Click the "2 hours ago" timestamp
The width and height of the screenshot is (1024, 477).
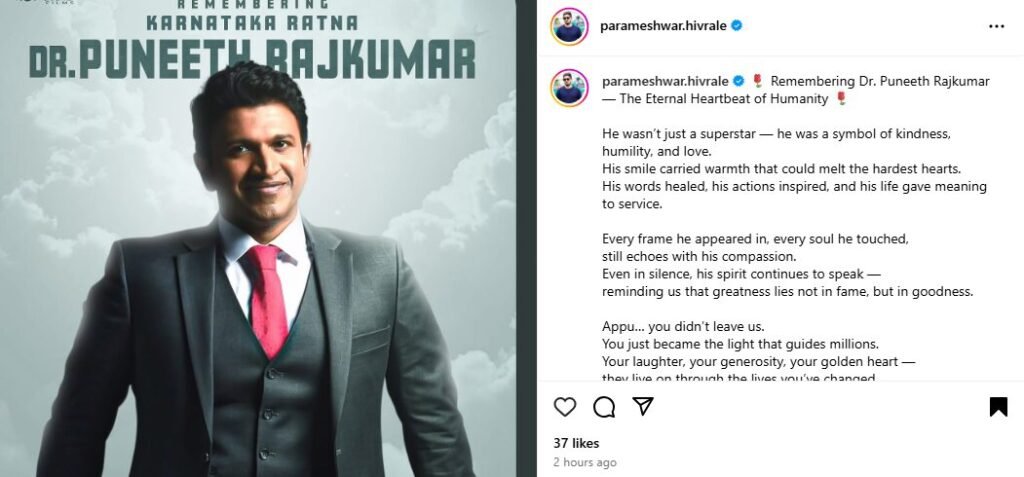click(x=585, y=462)
